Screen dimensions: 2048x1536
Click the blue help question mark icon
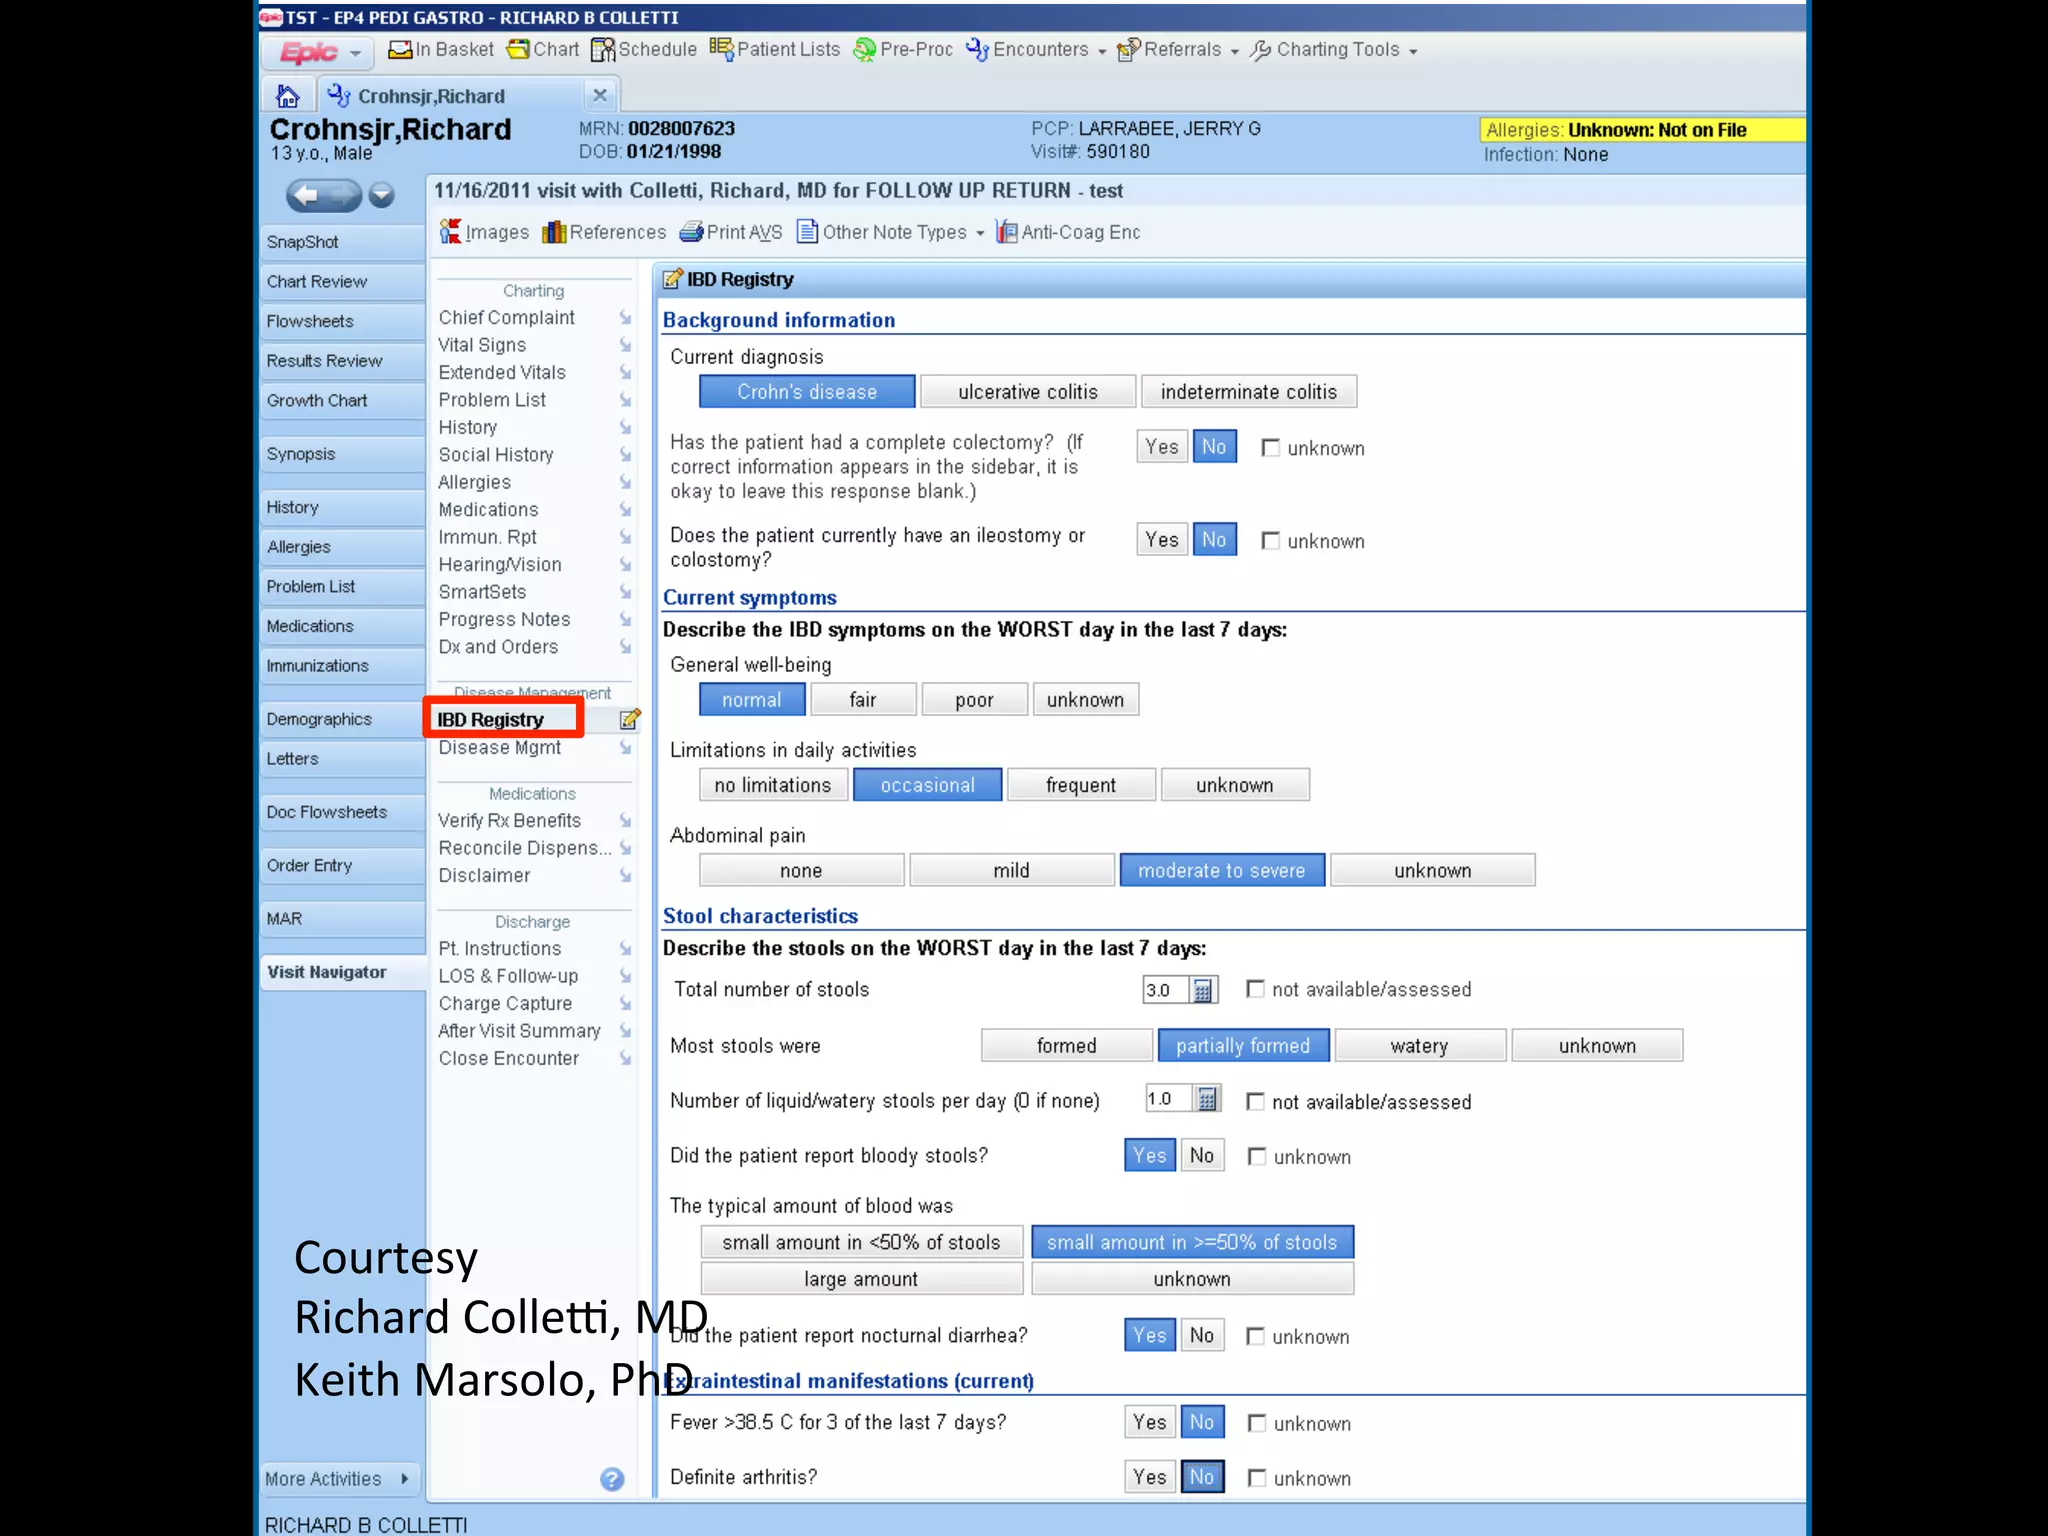point(612,1479)
